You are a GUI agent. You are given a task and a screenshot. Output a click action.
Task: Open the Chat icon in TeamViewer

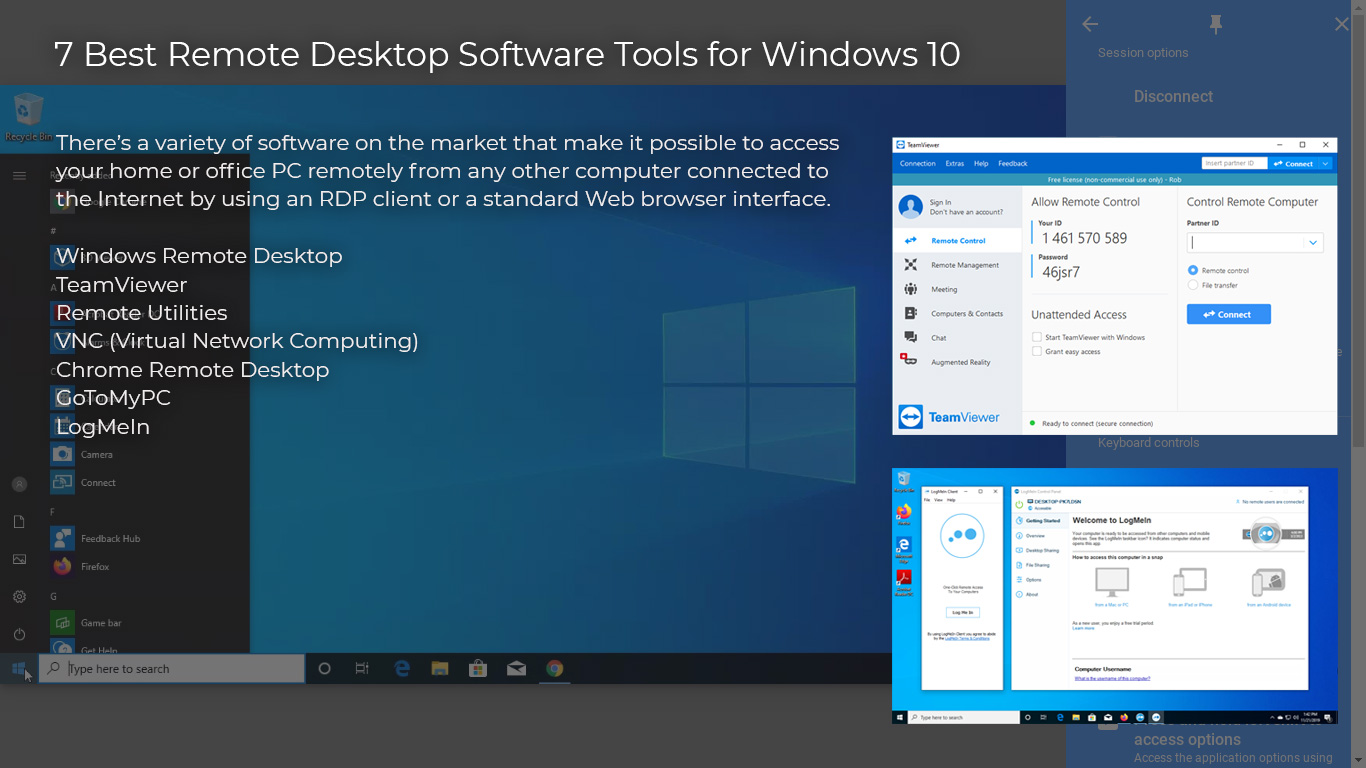tap(910, 338)
